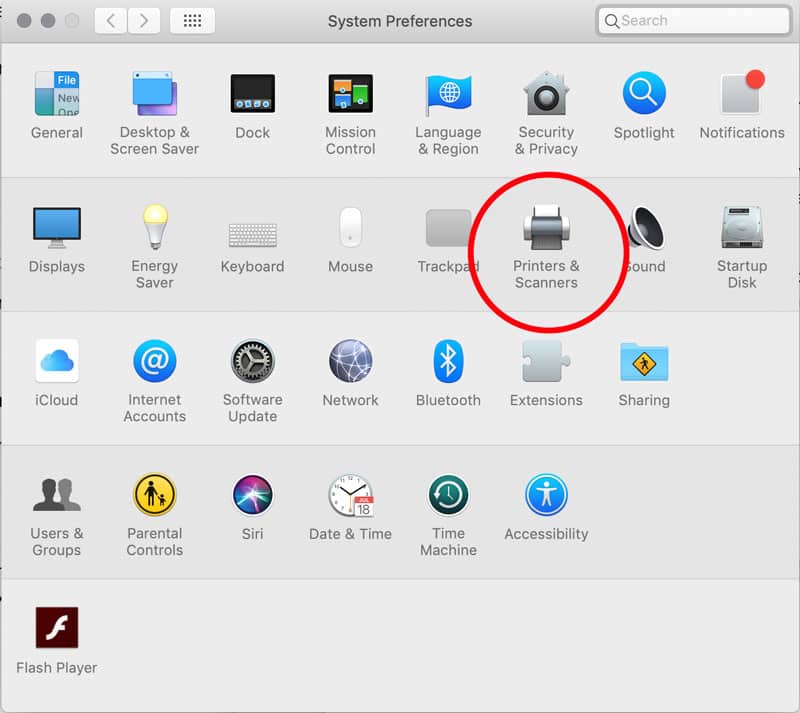
Task: Open Displays settings
Action: pos(57,228)
